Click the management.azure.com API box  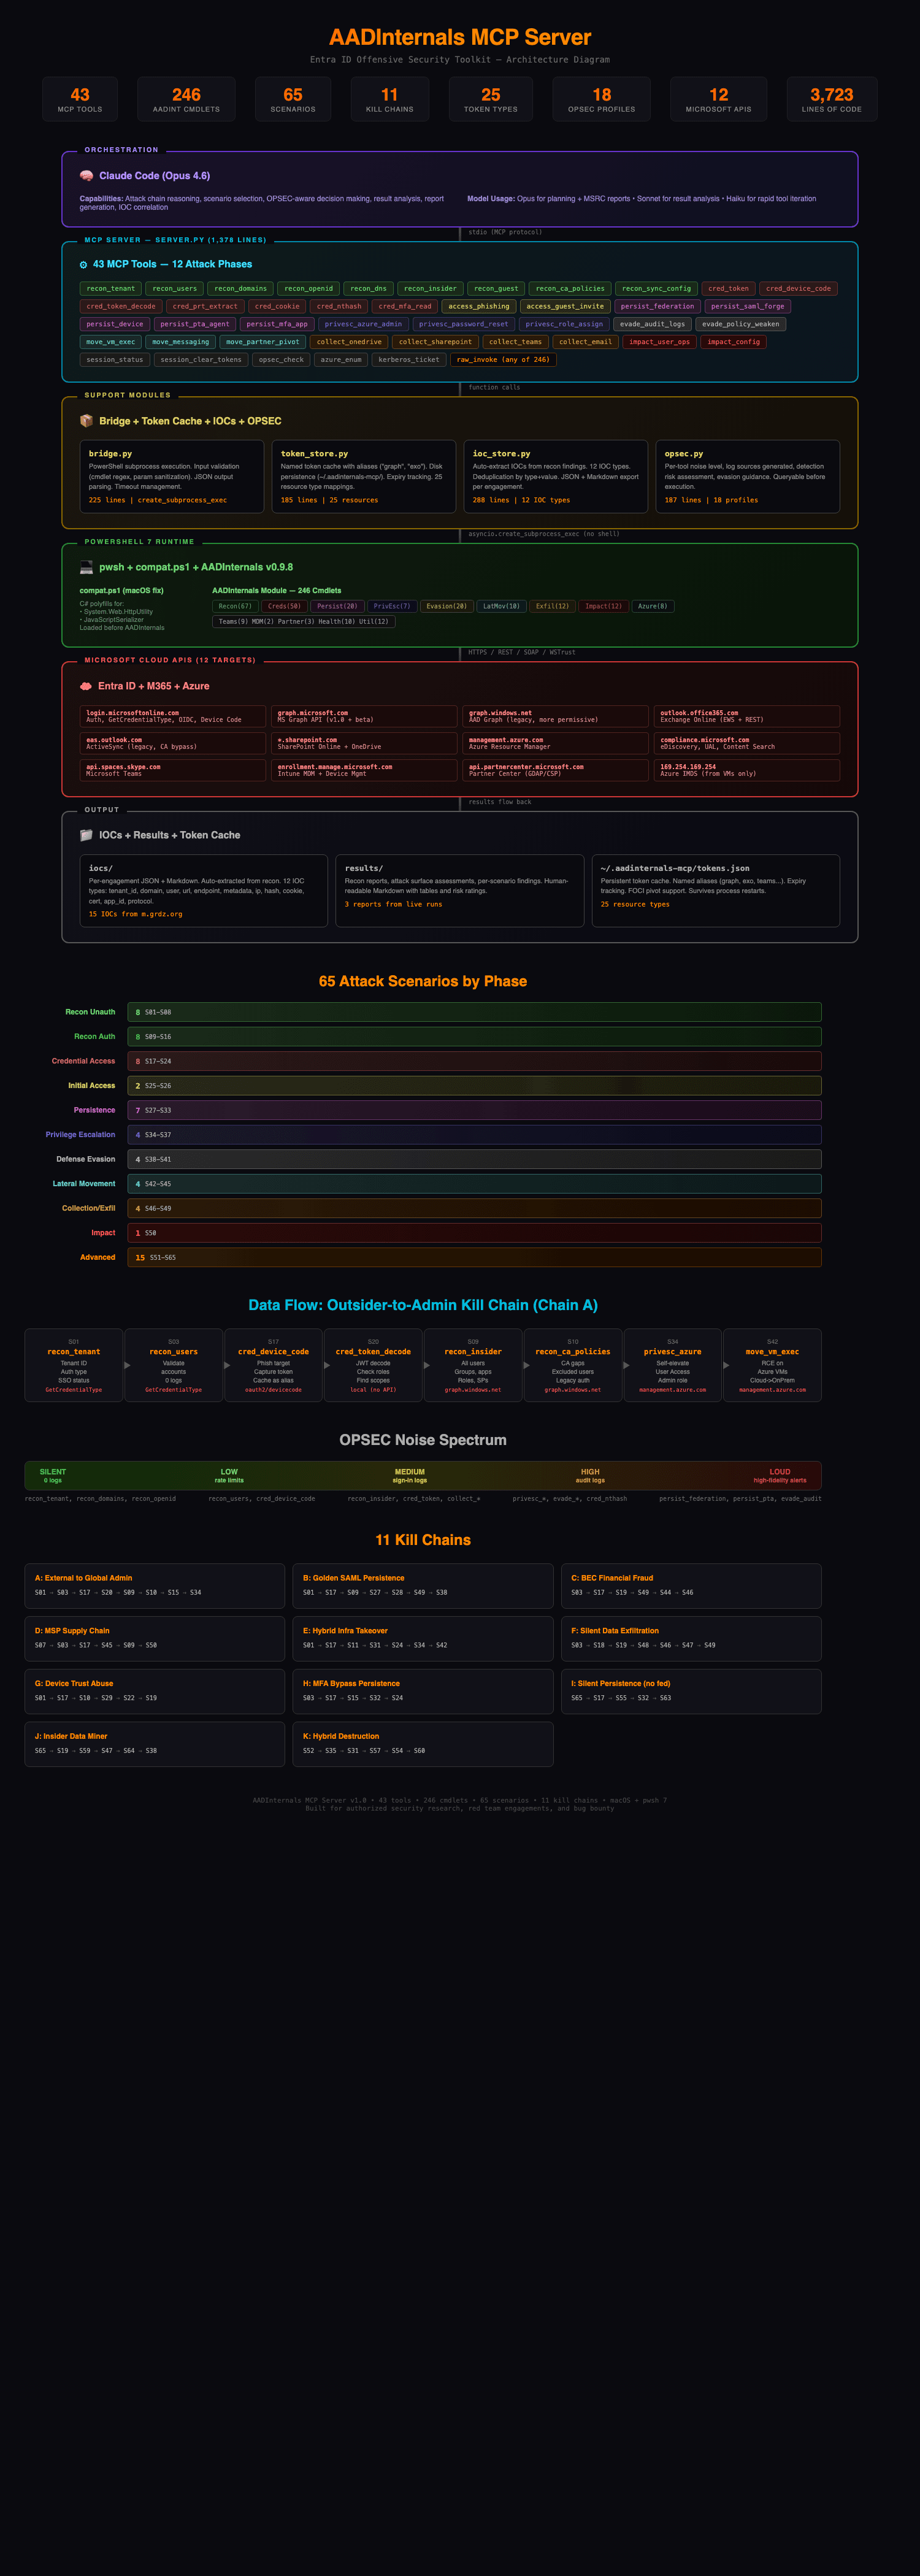click(555, 743)
